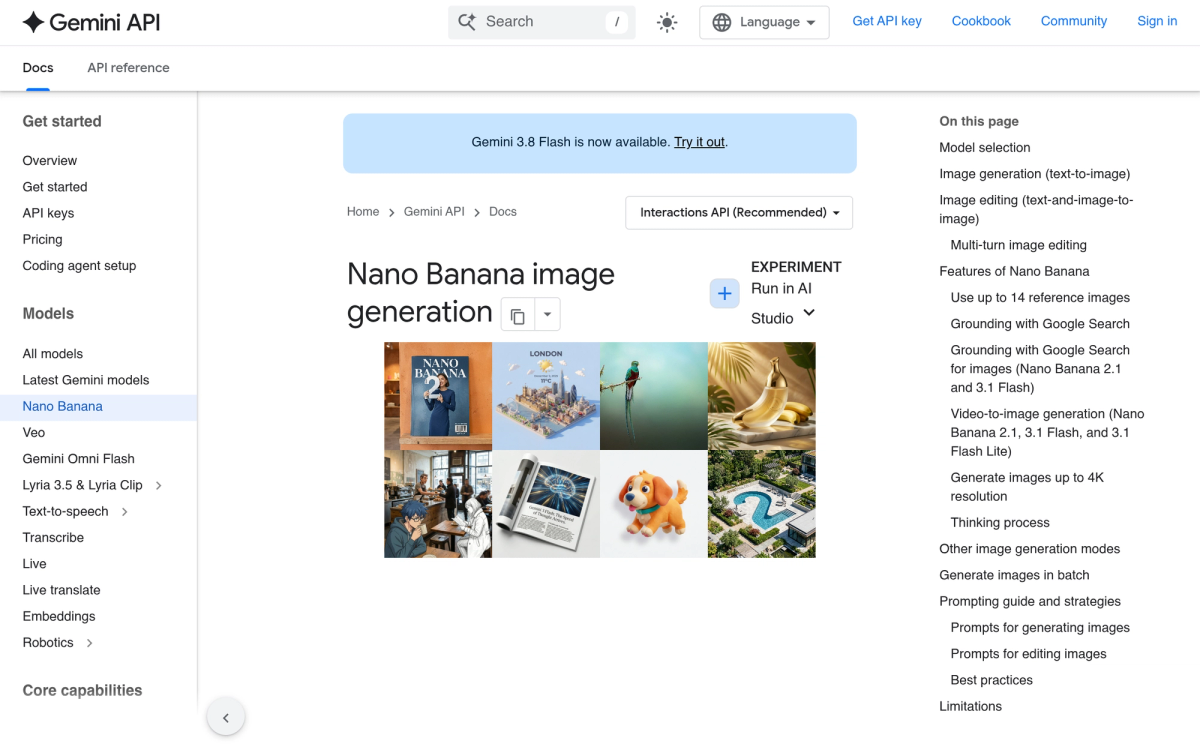Open Transcribe sidebar item
Viewport: 1200px width, 750px height.
53,538
